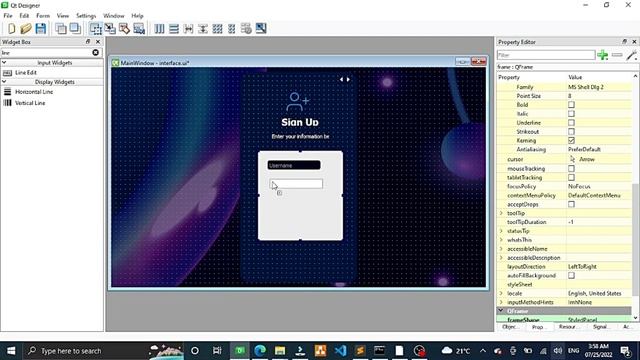Enable the tabletTracking checkbox
This screenshot has height=360, width=640.
point(571,178)
